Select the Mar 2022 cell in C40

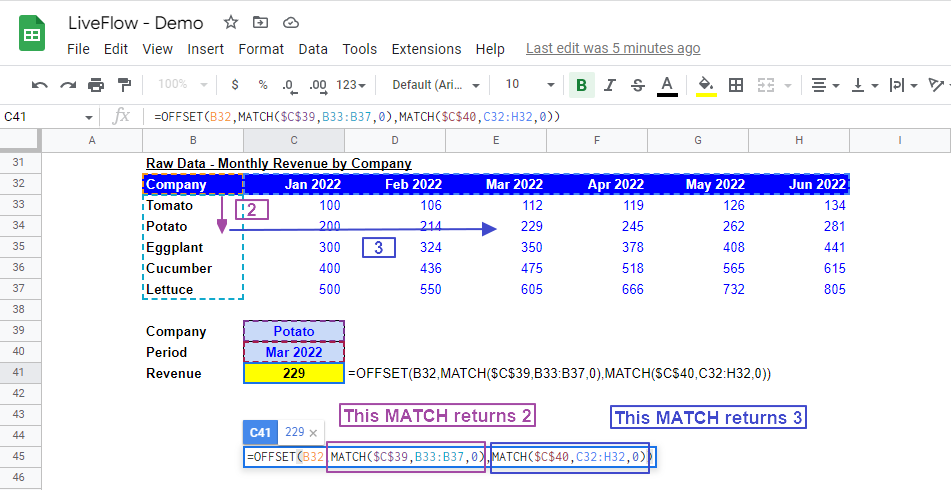tap(294, 352)
